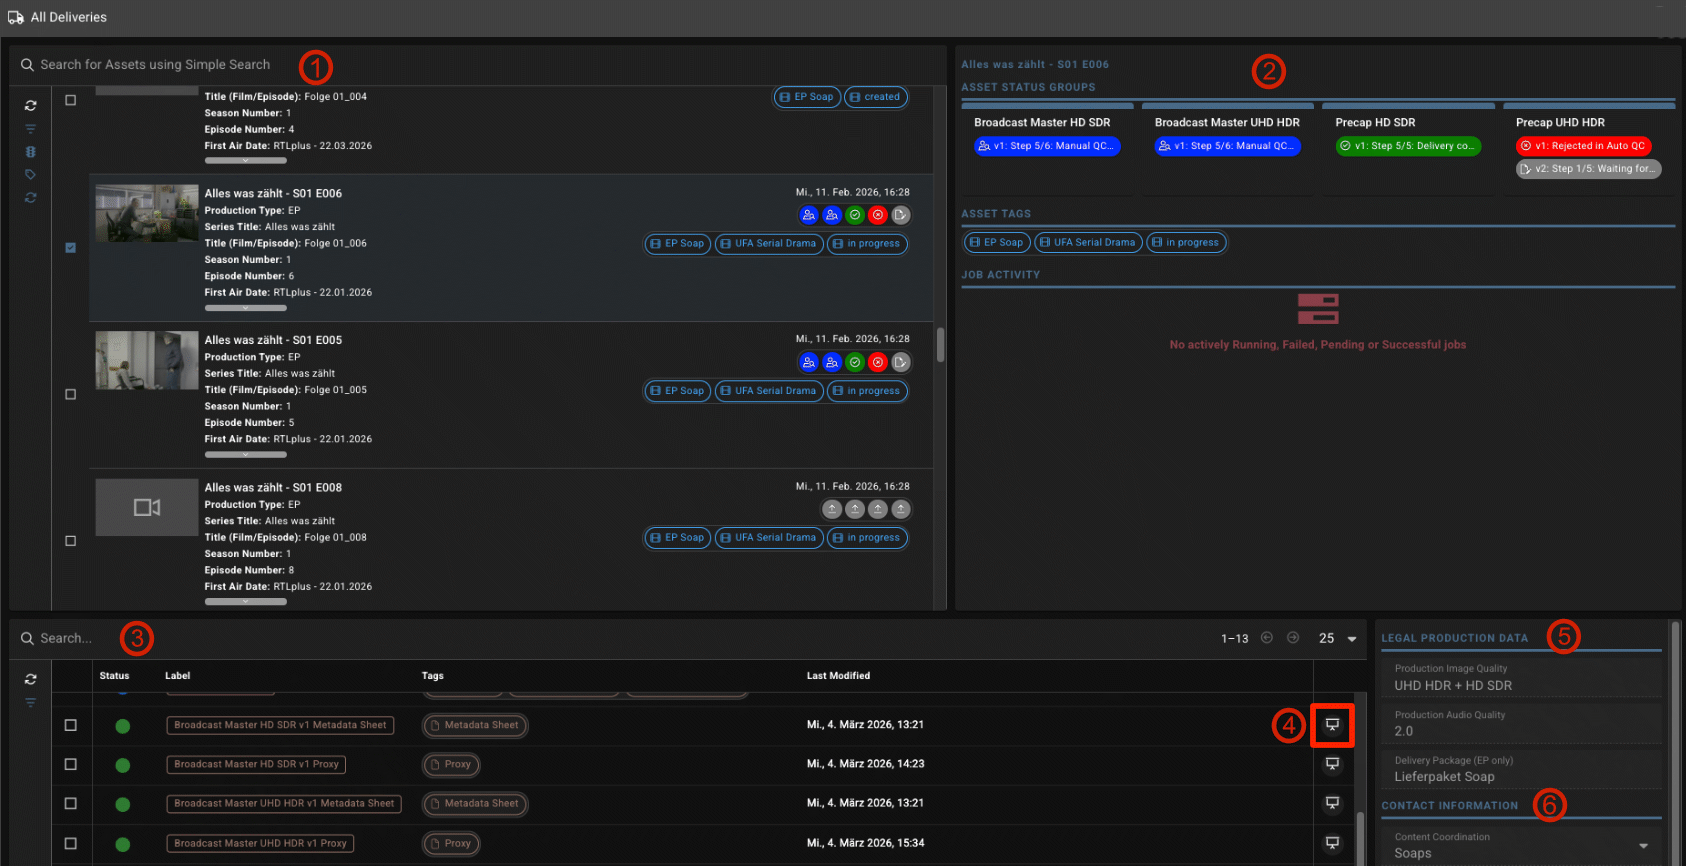Uncheck the Alles was zählt S01 E006 checkbox
Viewport: 1686px width, 866px height.
point(70,247)
